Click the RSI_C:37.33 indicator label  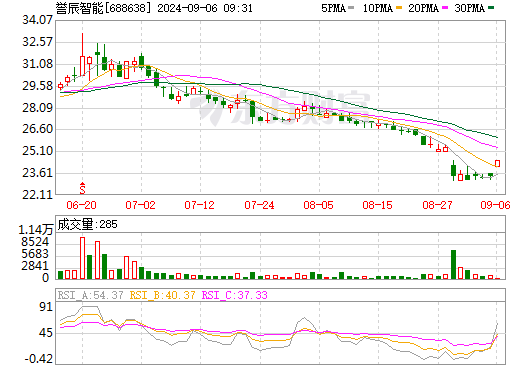(x=235, y=295)
